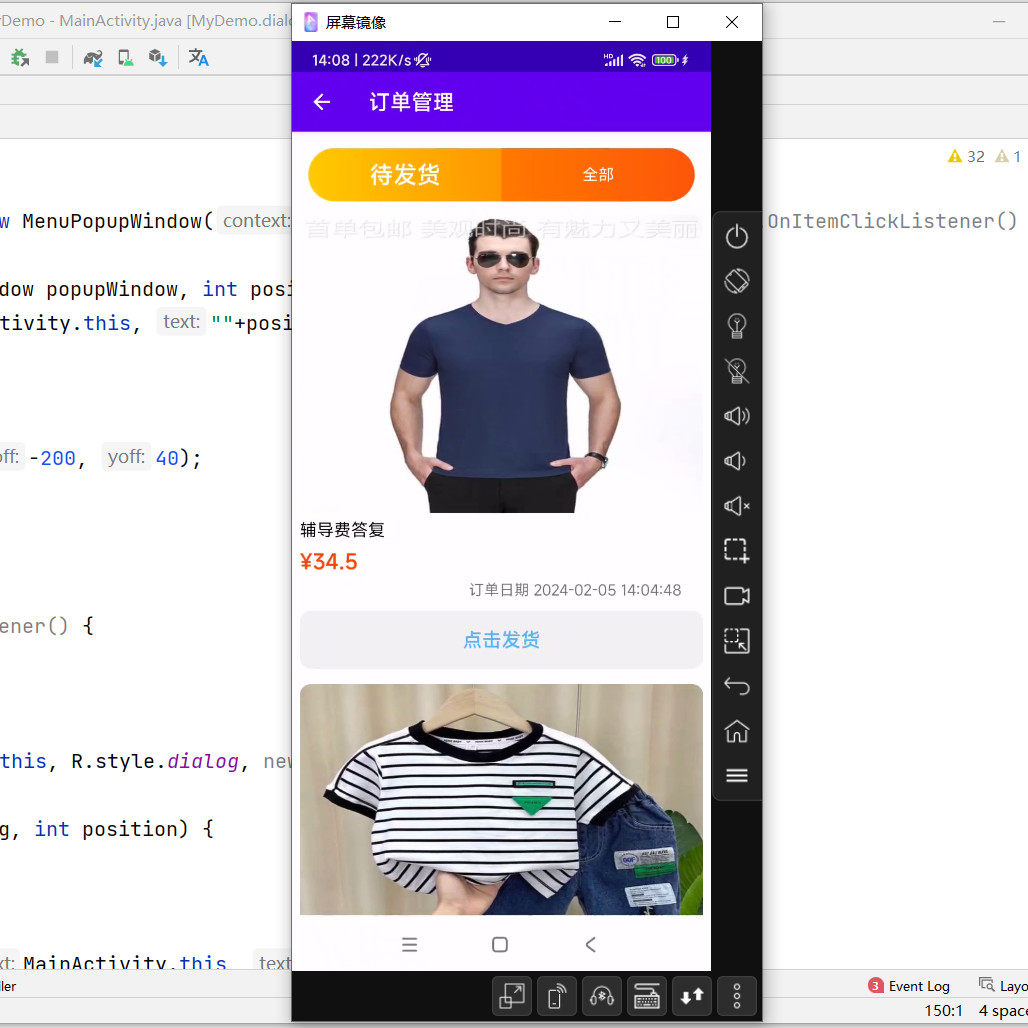Enter fullscreen mode from the bottom toolbar
The image size is (1028, 1028).
click(x=511, y=996)
